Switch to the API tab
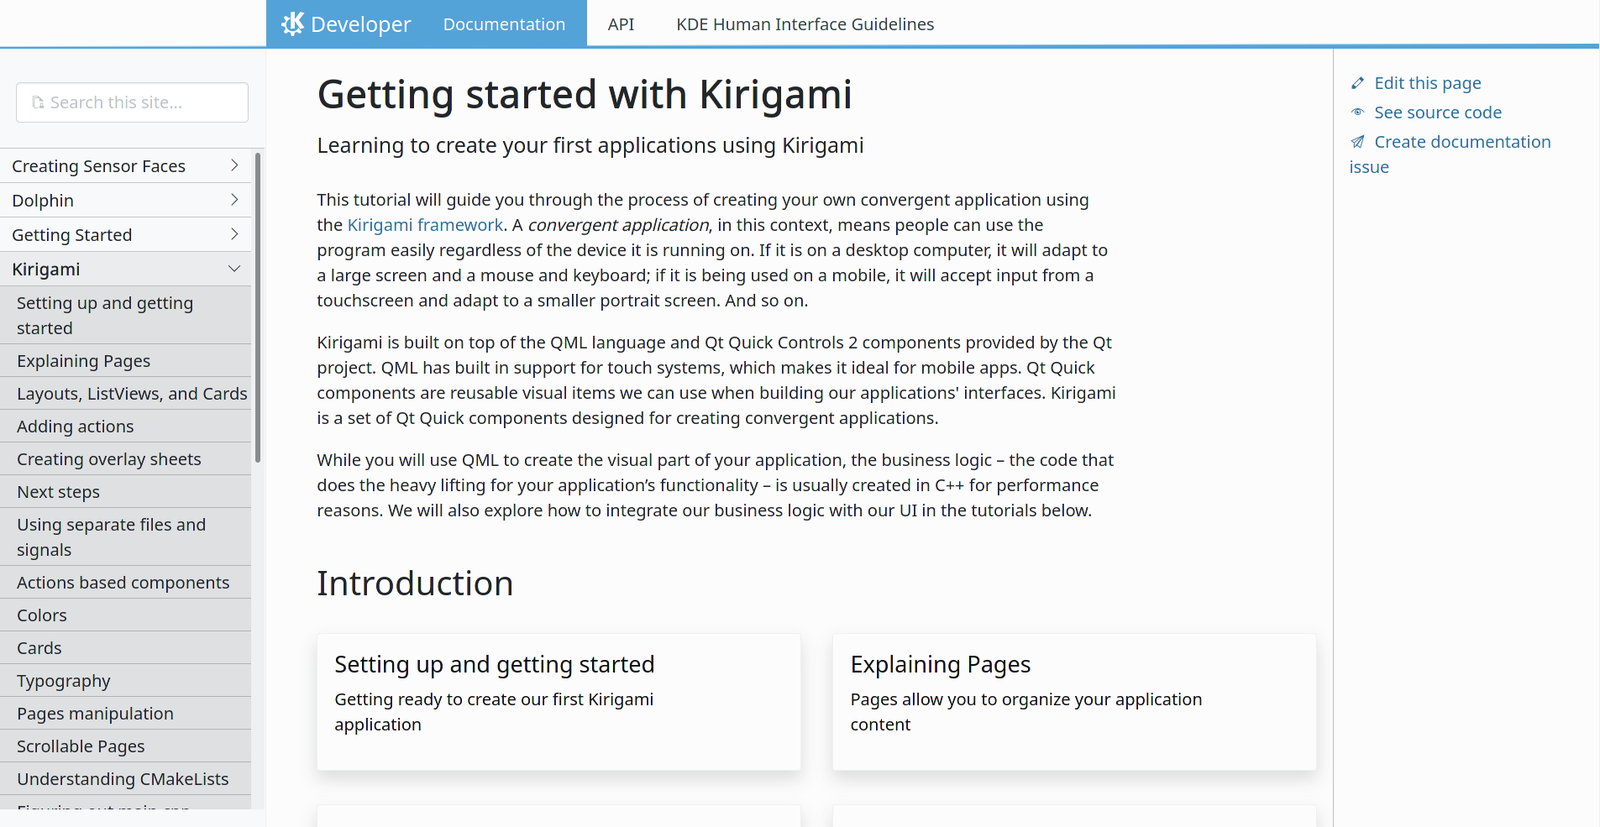The height and width of the screenshot is (827, 1600). coord(620,24)
